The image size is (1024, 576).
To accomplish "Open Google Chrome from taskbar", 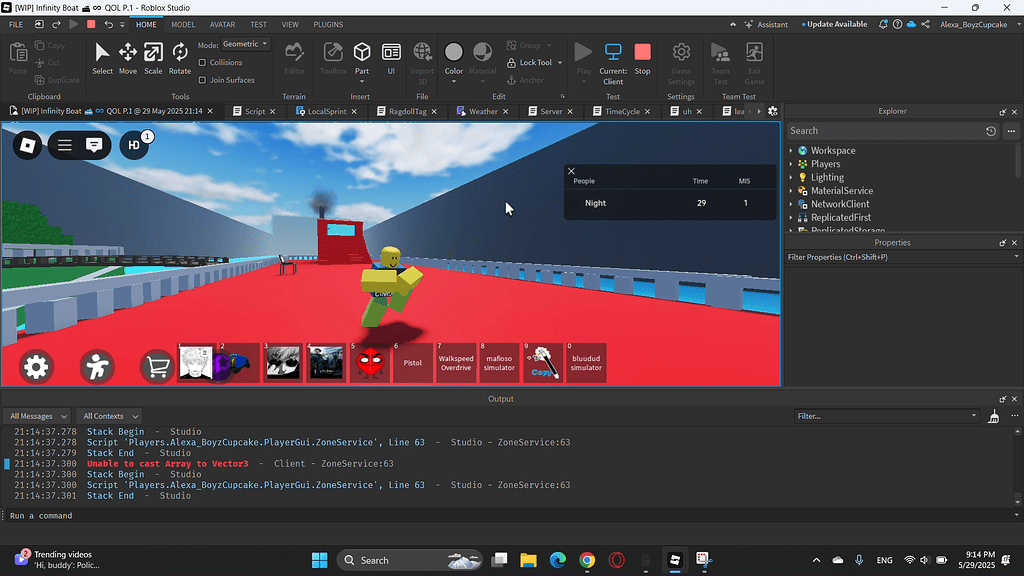I will [587, 560].
